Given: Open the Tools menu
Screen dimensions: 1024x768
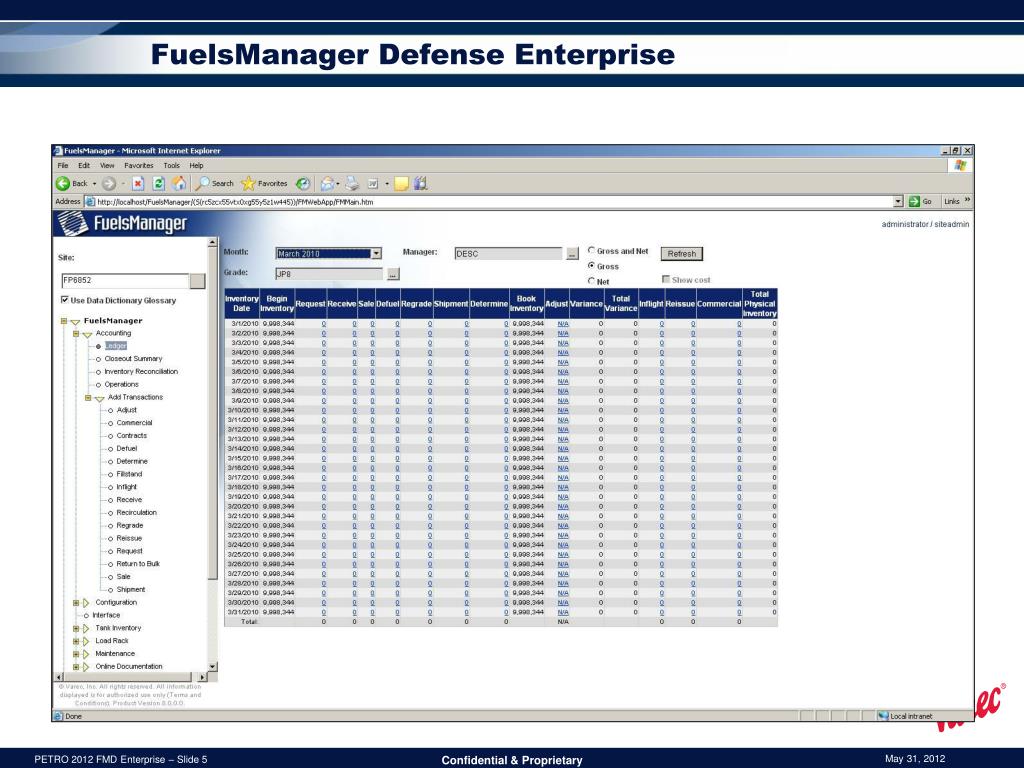Looking at the screenshot, I should point(171,166).
